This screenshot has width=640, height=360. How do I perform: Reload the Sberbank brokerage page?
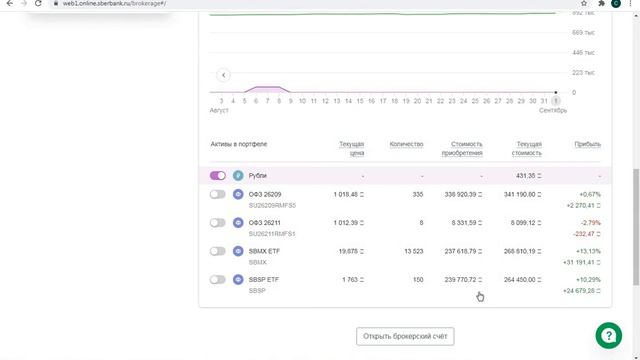tap(38, 3)
